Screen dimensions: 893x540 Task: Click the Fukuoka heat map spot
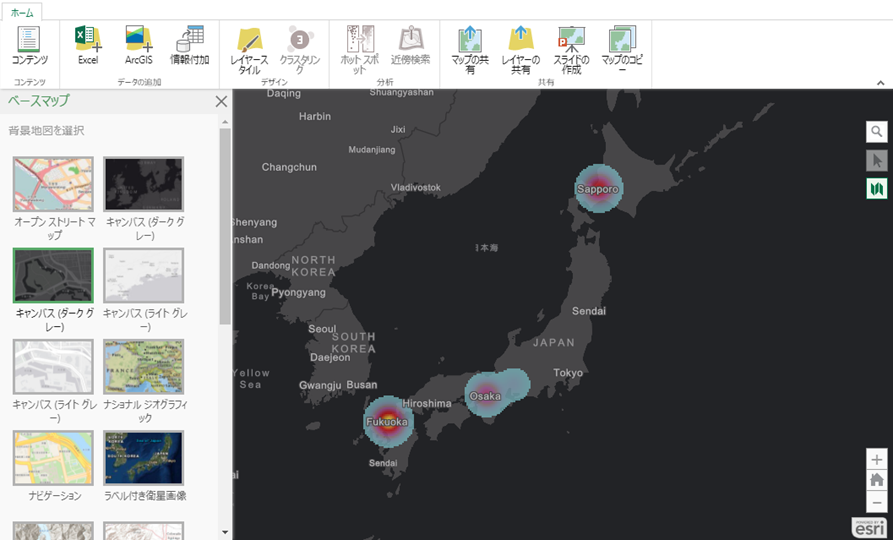point(388,422)
